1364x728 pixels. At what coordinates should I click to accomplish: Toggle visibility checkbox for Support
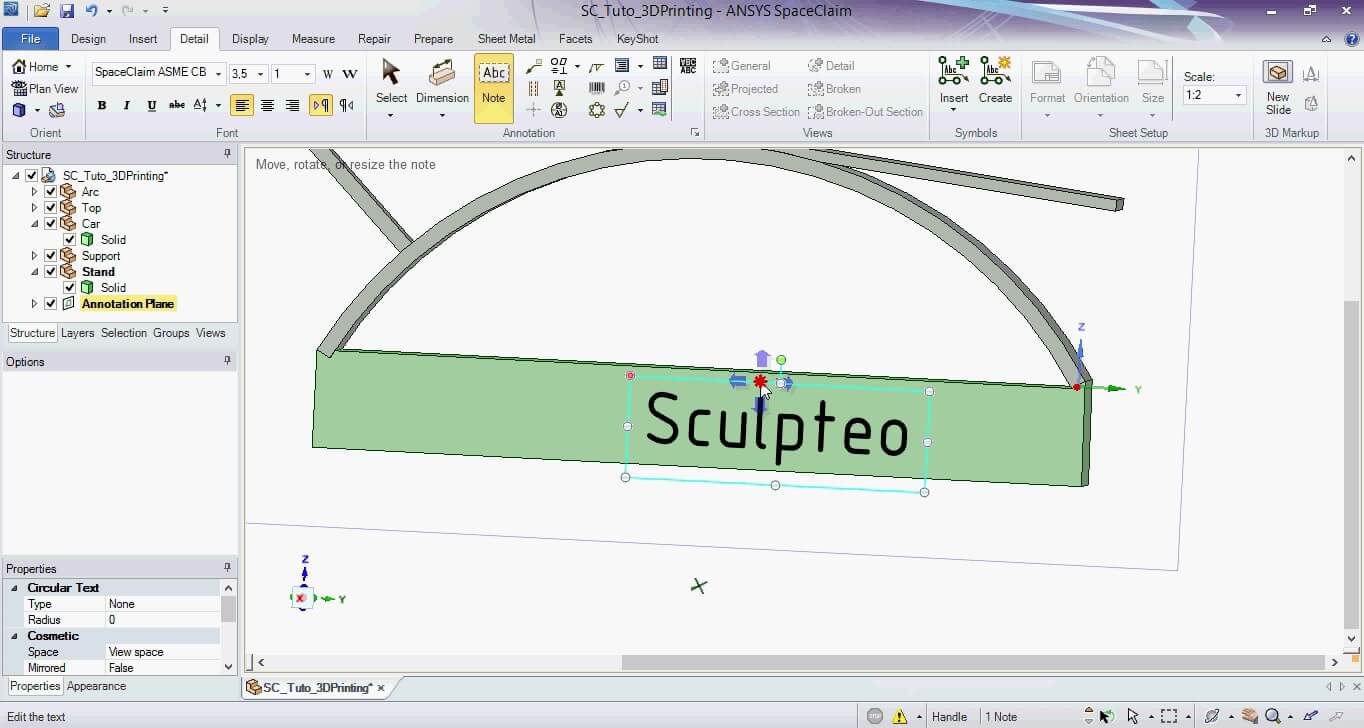[x=51, y=256]
